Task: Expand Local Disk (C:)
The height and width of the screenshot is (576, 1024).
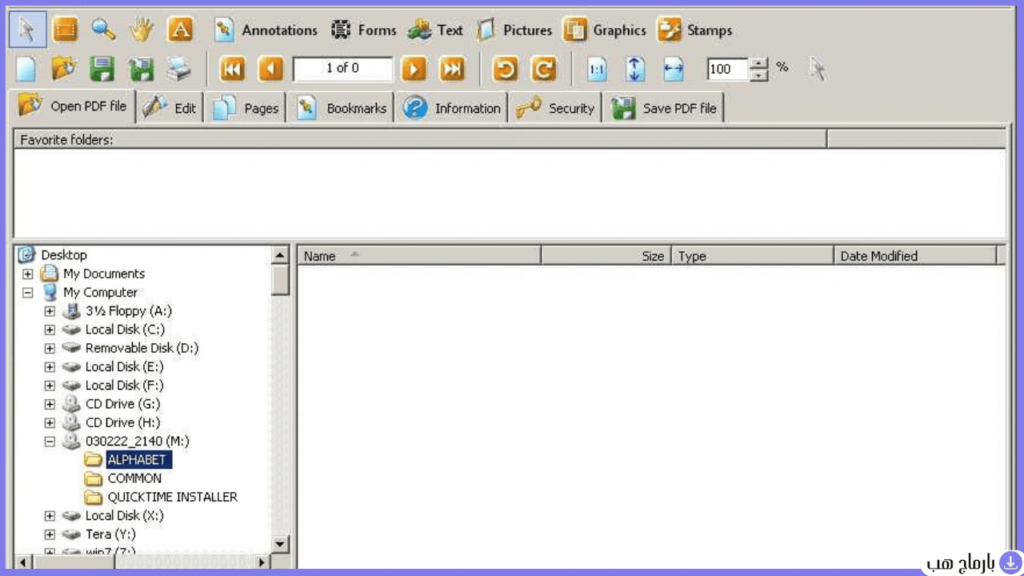Action: (x=50, y=330)
